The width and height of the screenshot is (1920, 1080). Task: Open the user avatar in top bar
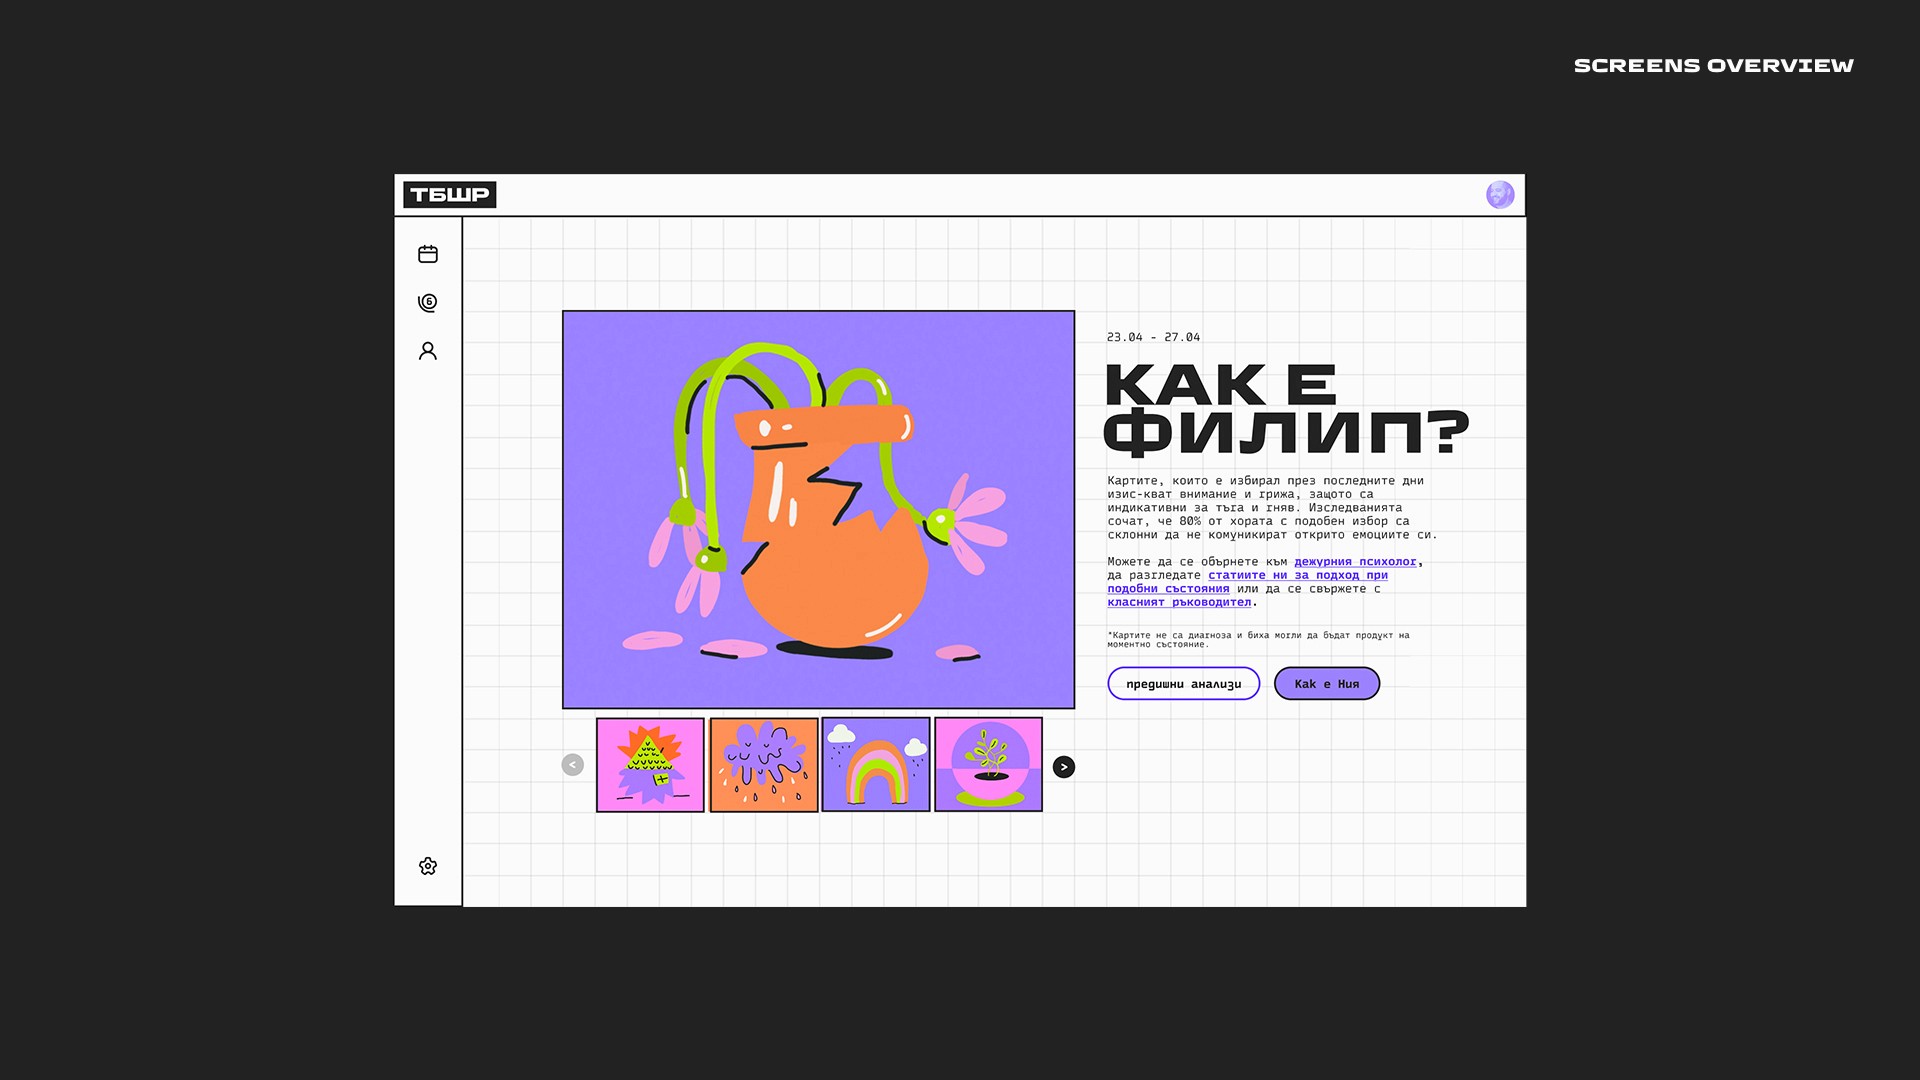tap(1500, 195)
